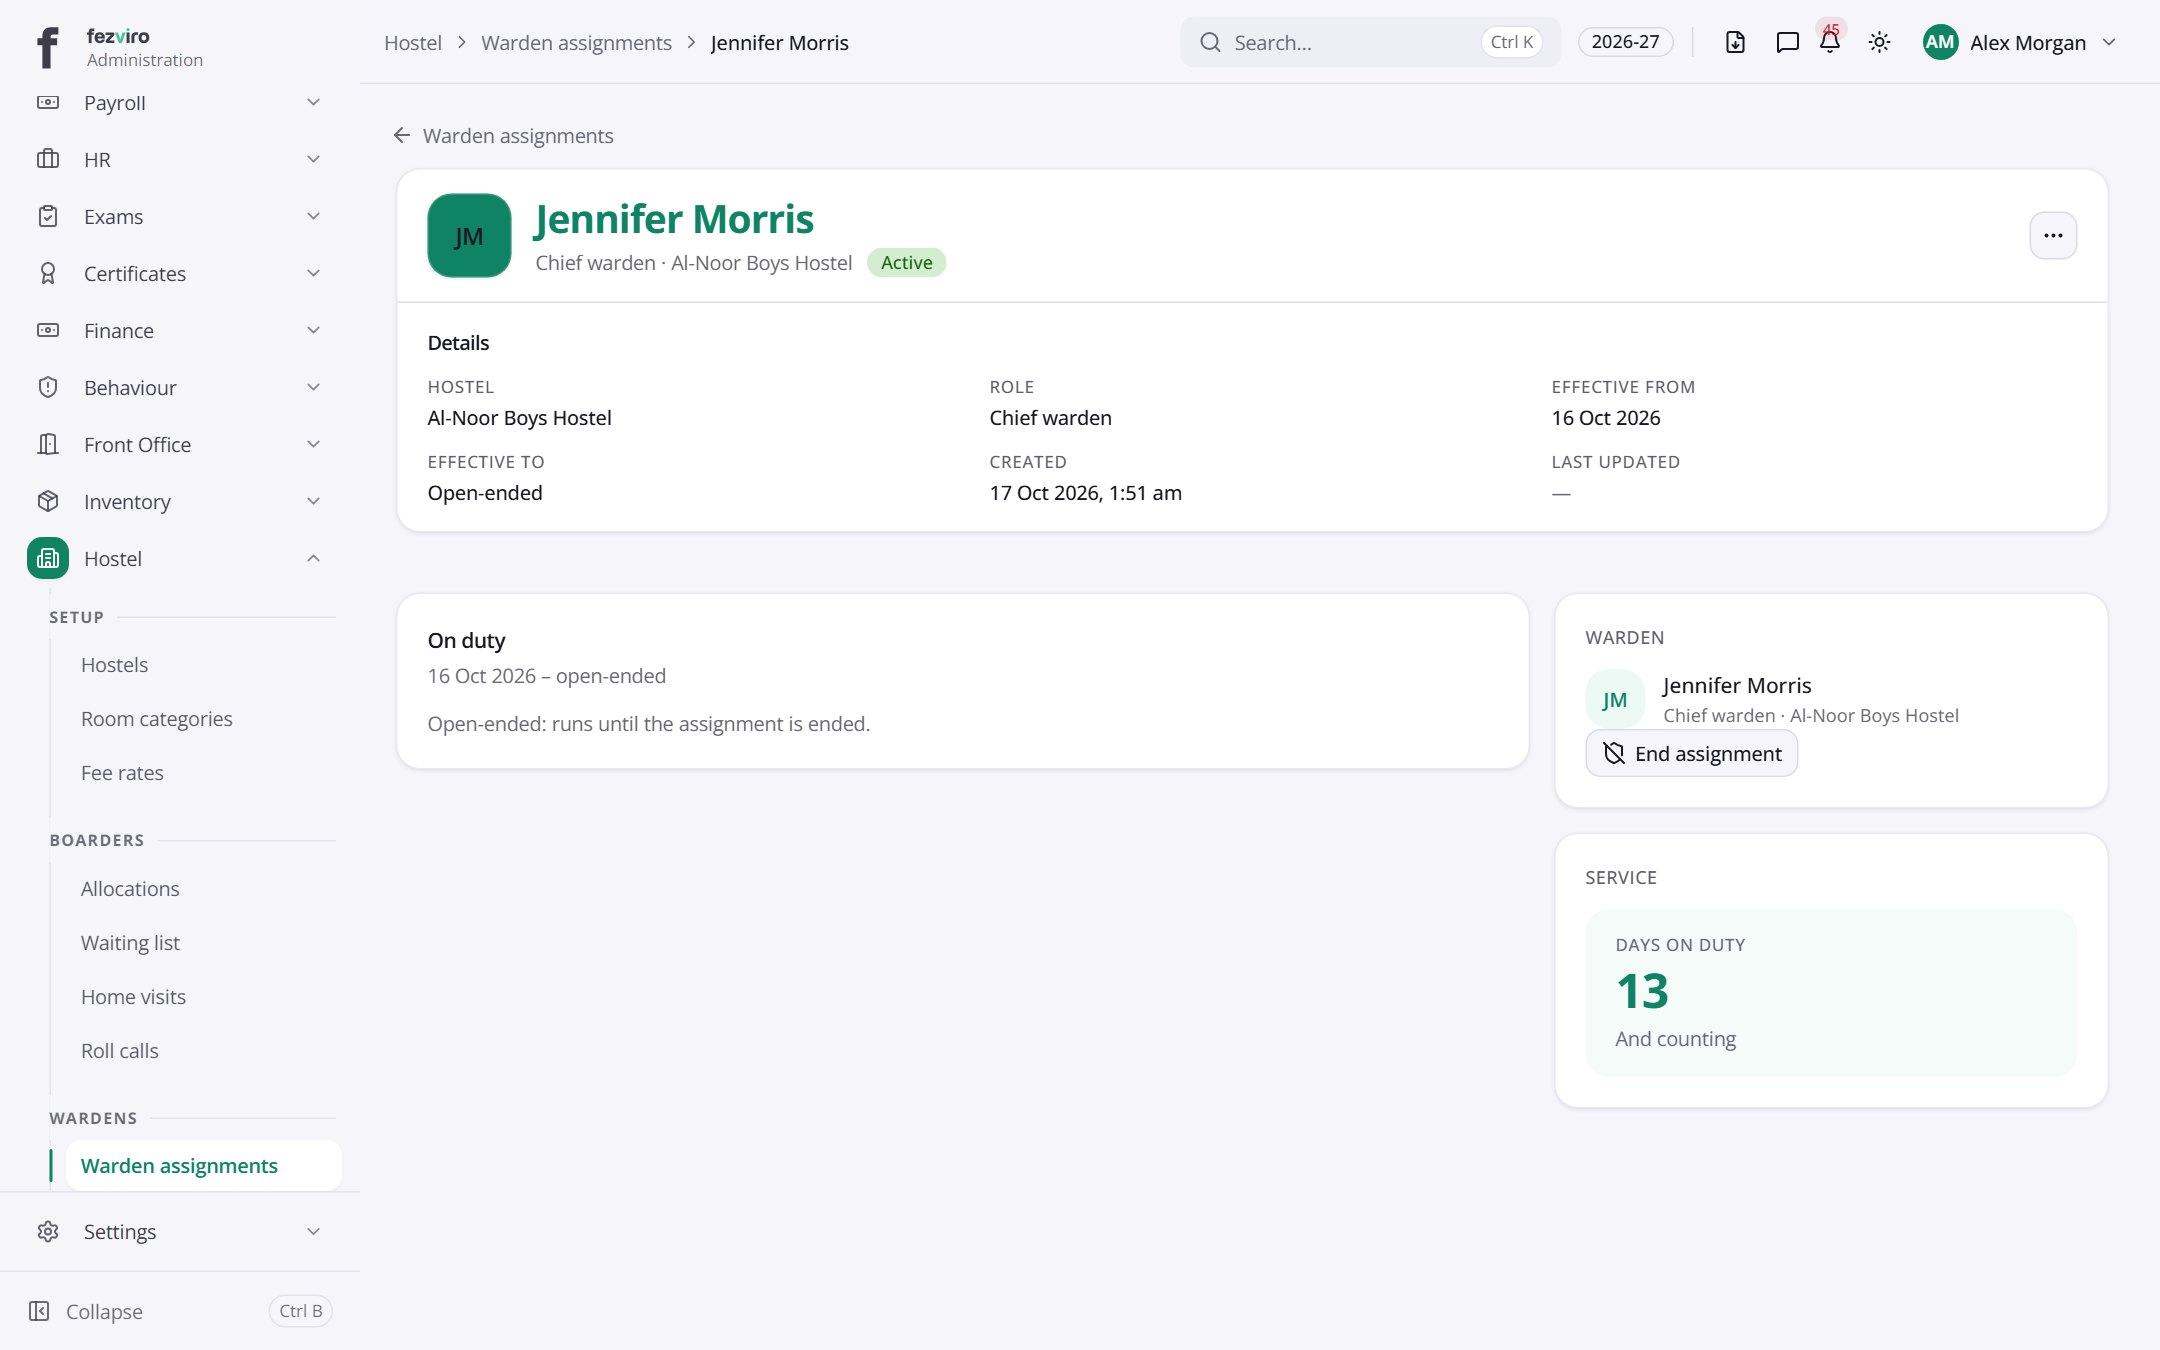
Task: Open Roll calls page
Action: tap(119, 1051)
